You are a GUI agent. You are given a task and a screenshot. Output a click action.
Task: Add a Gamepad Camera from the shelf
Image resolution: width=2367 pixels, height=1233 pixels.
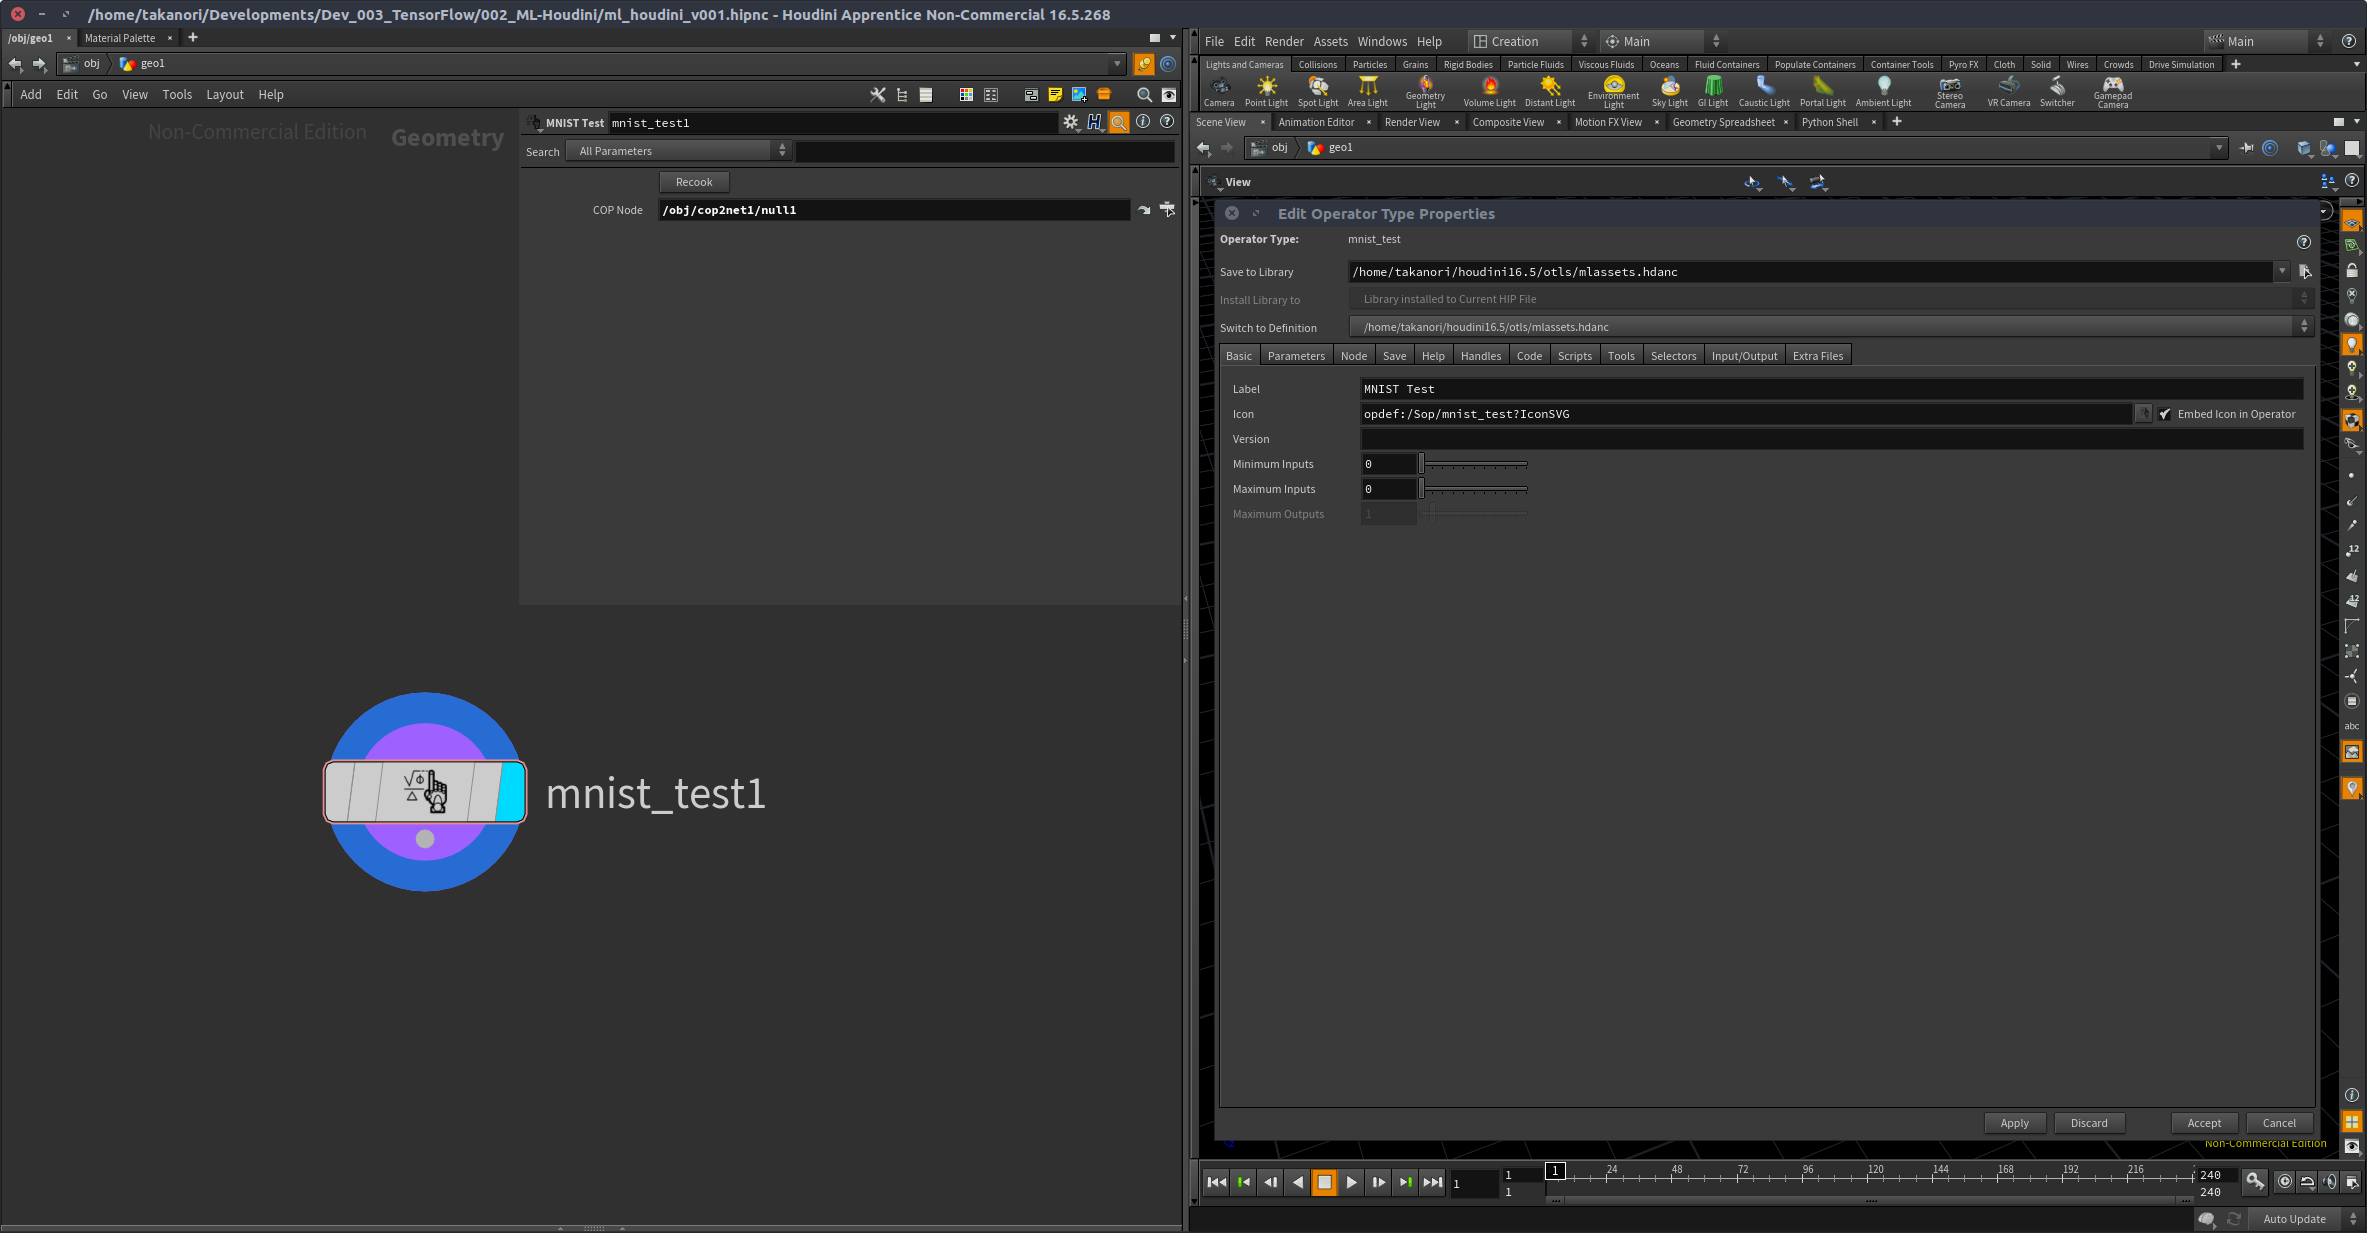click(2113, 91)
